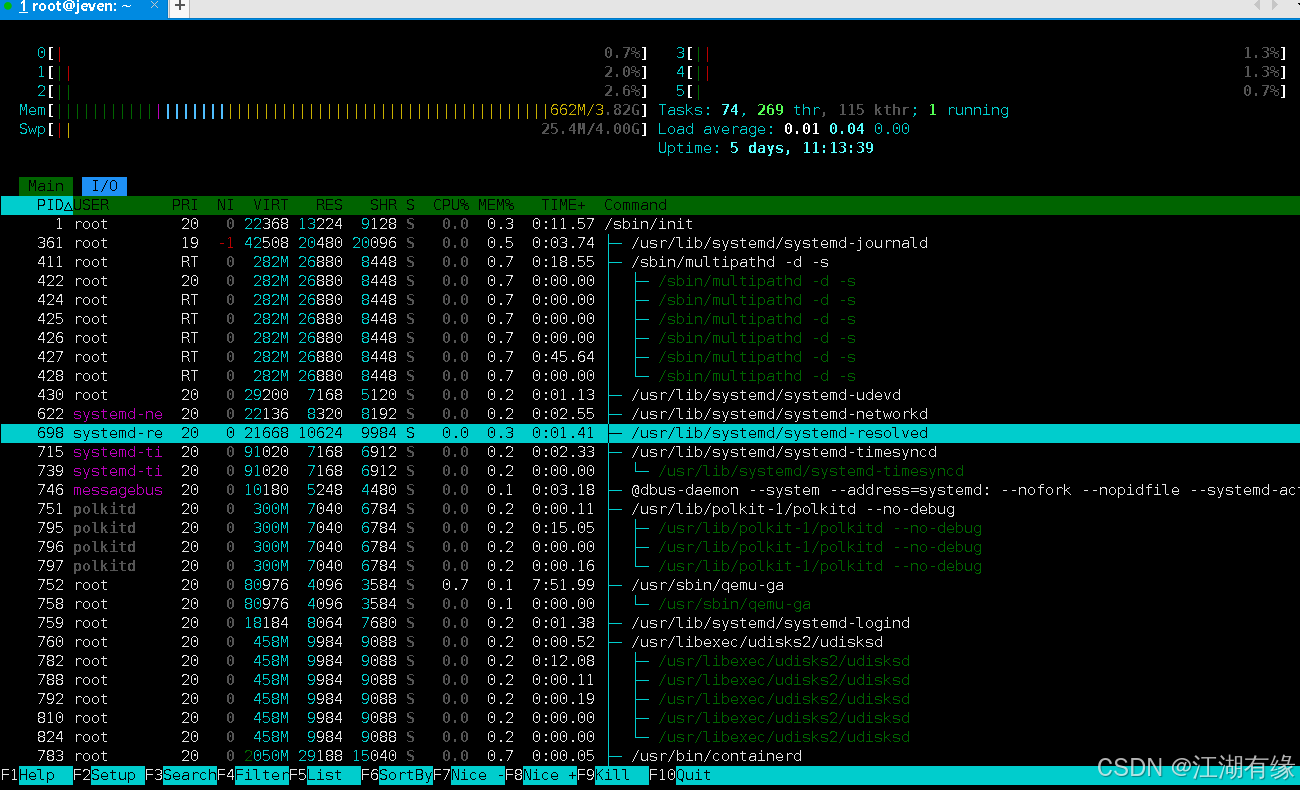The image size is (1300, 790).
Task: Sort by the USER column header
Action: coord(91,205)
